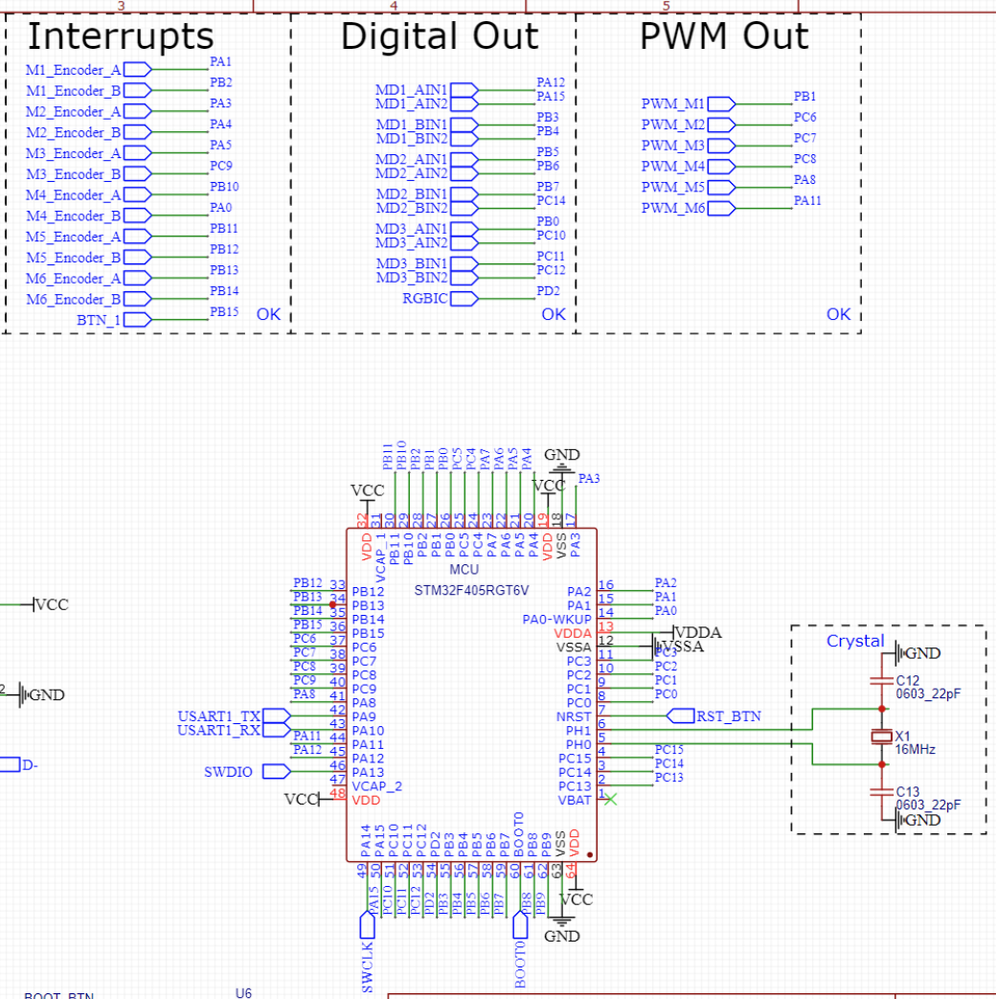Select capacitor C12 in Crystal block
The height and width of the screenshot is (999, 996).
point(881,681)
